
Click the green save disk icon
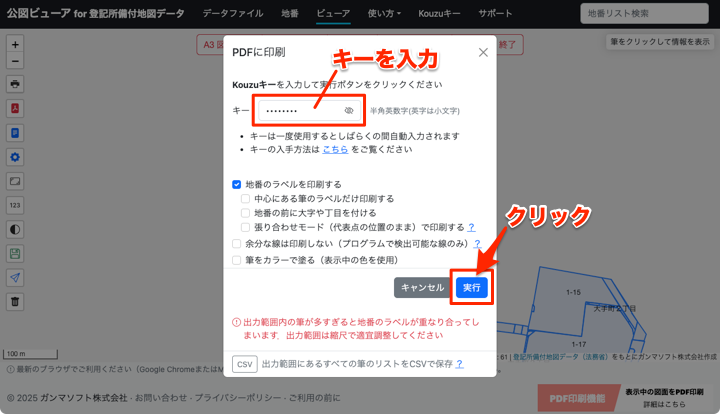point(15,253)
